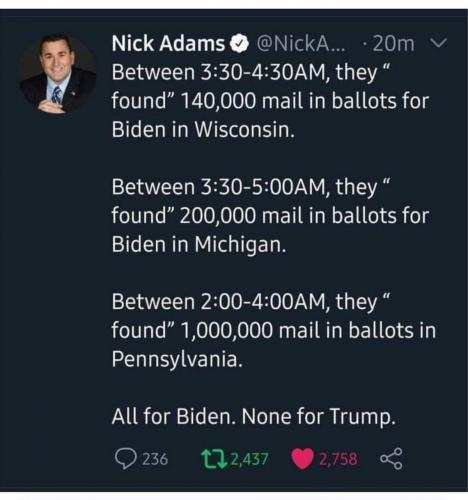Click the text 'Between 3:30-5:00AM'
Screen dimensions: 468x500
coord(219,187)
